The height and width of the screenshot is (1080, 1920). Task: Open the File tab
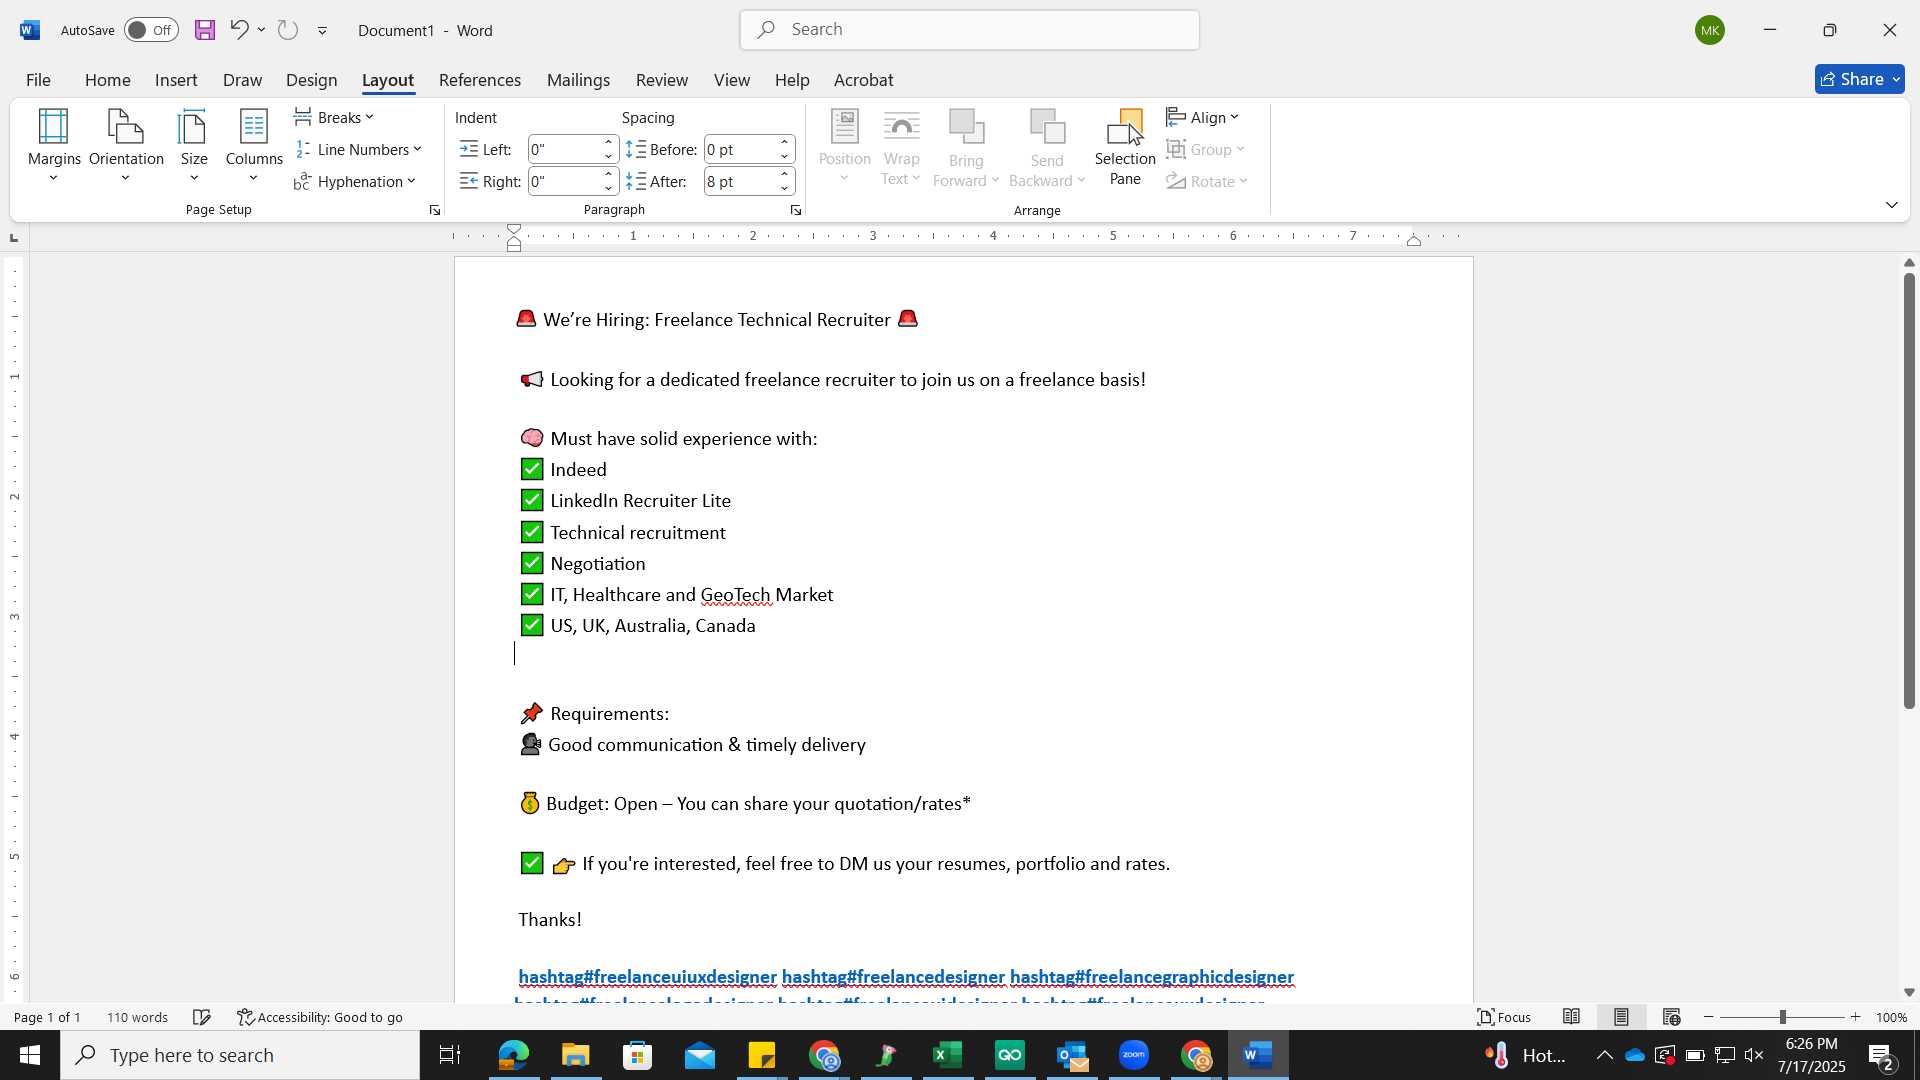pyautogui.click(x=38, y=80)
